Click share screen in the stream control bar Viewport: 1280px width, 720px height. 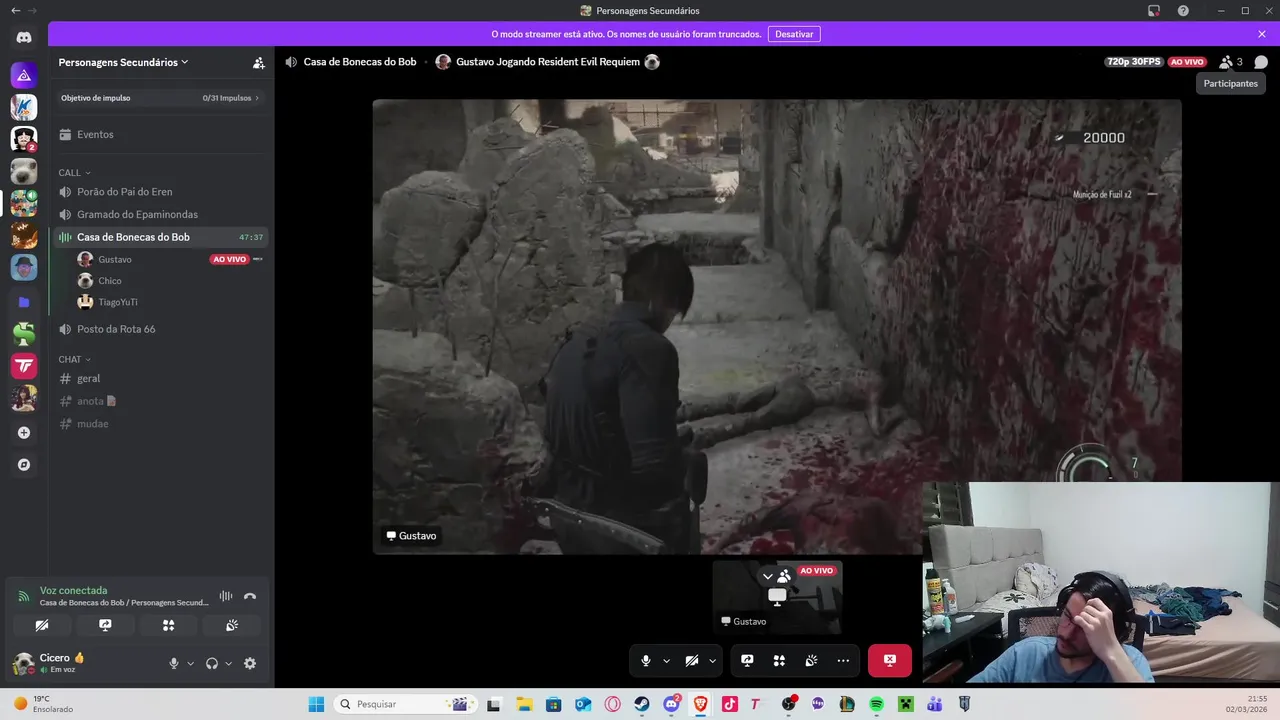pos(747,661)
